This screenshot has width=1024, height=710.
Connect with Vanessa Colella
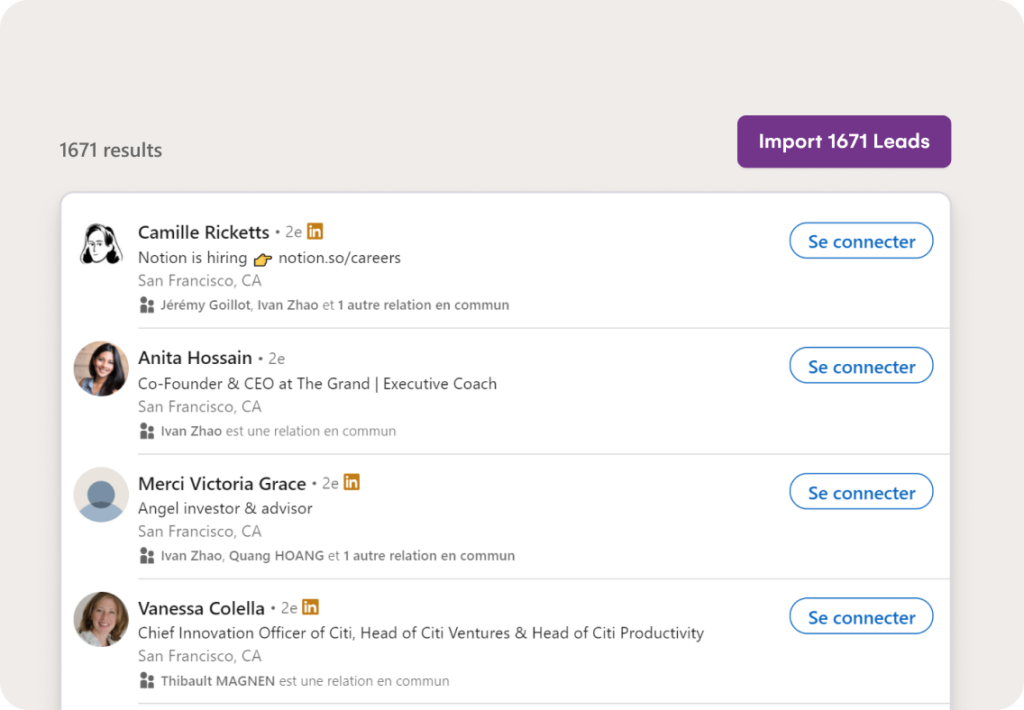[860, 618]
